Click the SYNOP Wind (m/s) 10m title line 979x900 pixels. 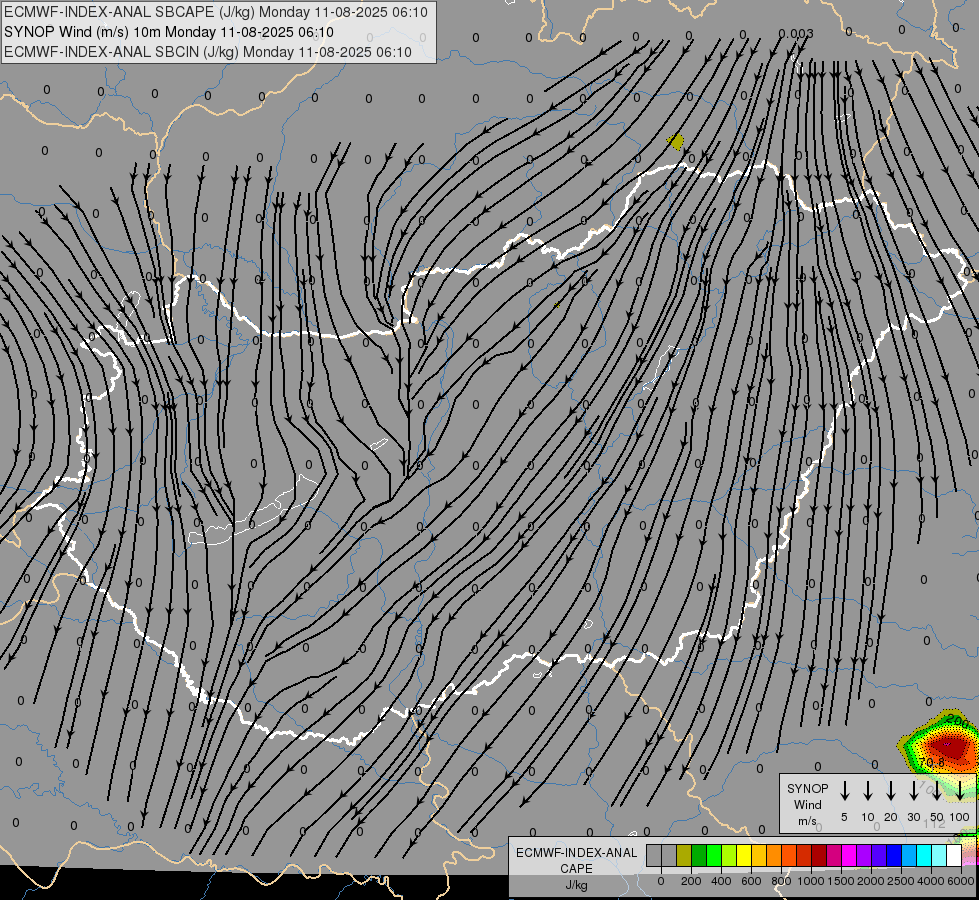[169, 32]
